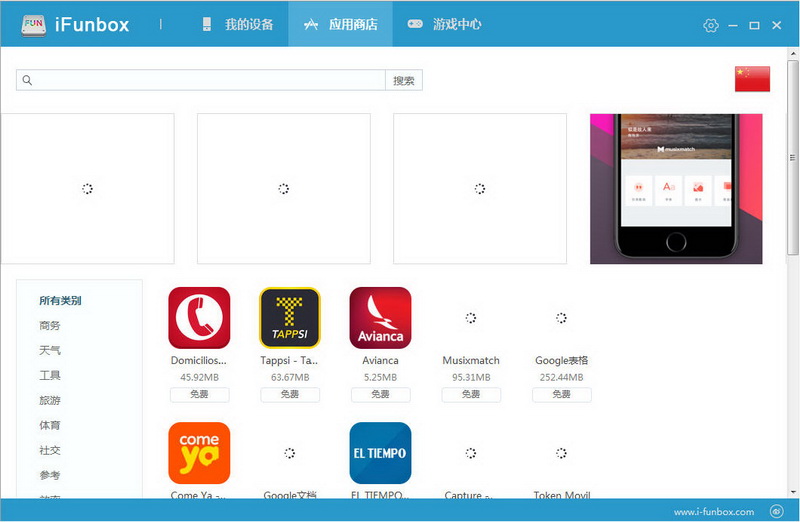
Task: Click 免费 button under Musixmatch
Action: point(470,394)
